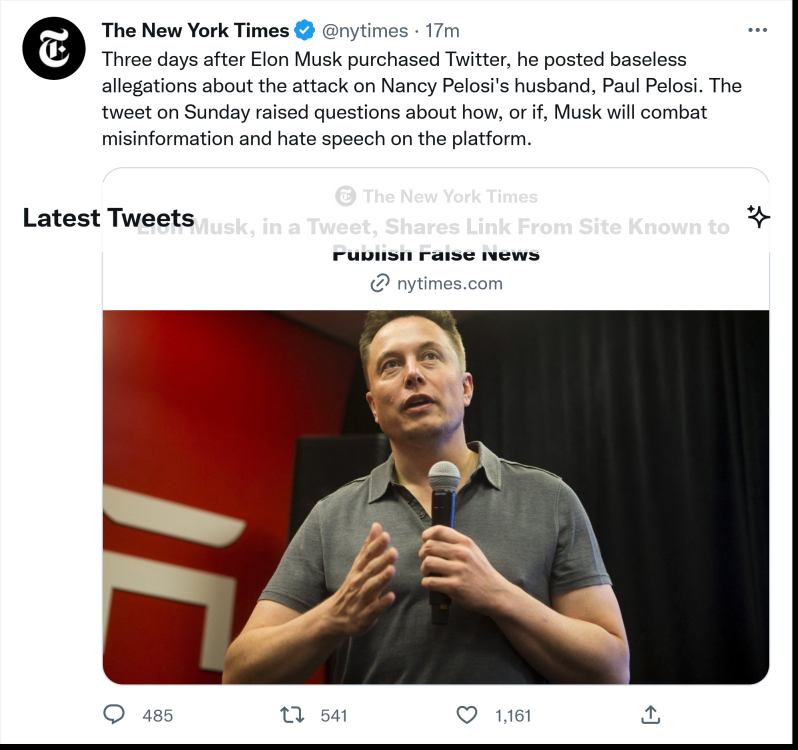Click the sparkle icon beside Latest Tweets

tap(758, 217)
